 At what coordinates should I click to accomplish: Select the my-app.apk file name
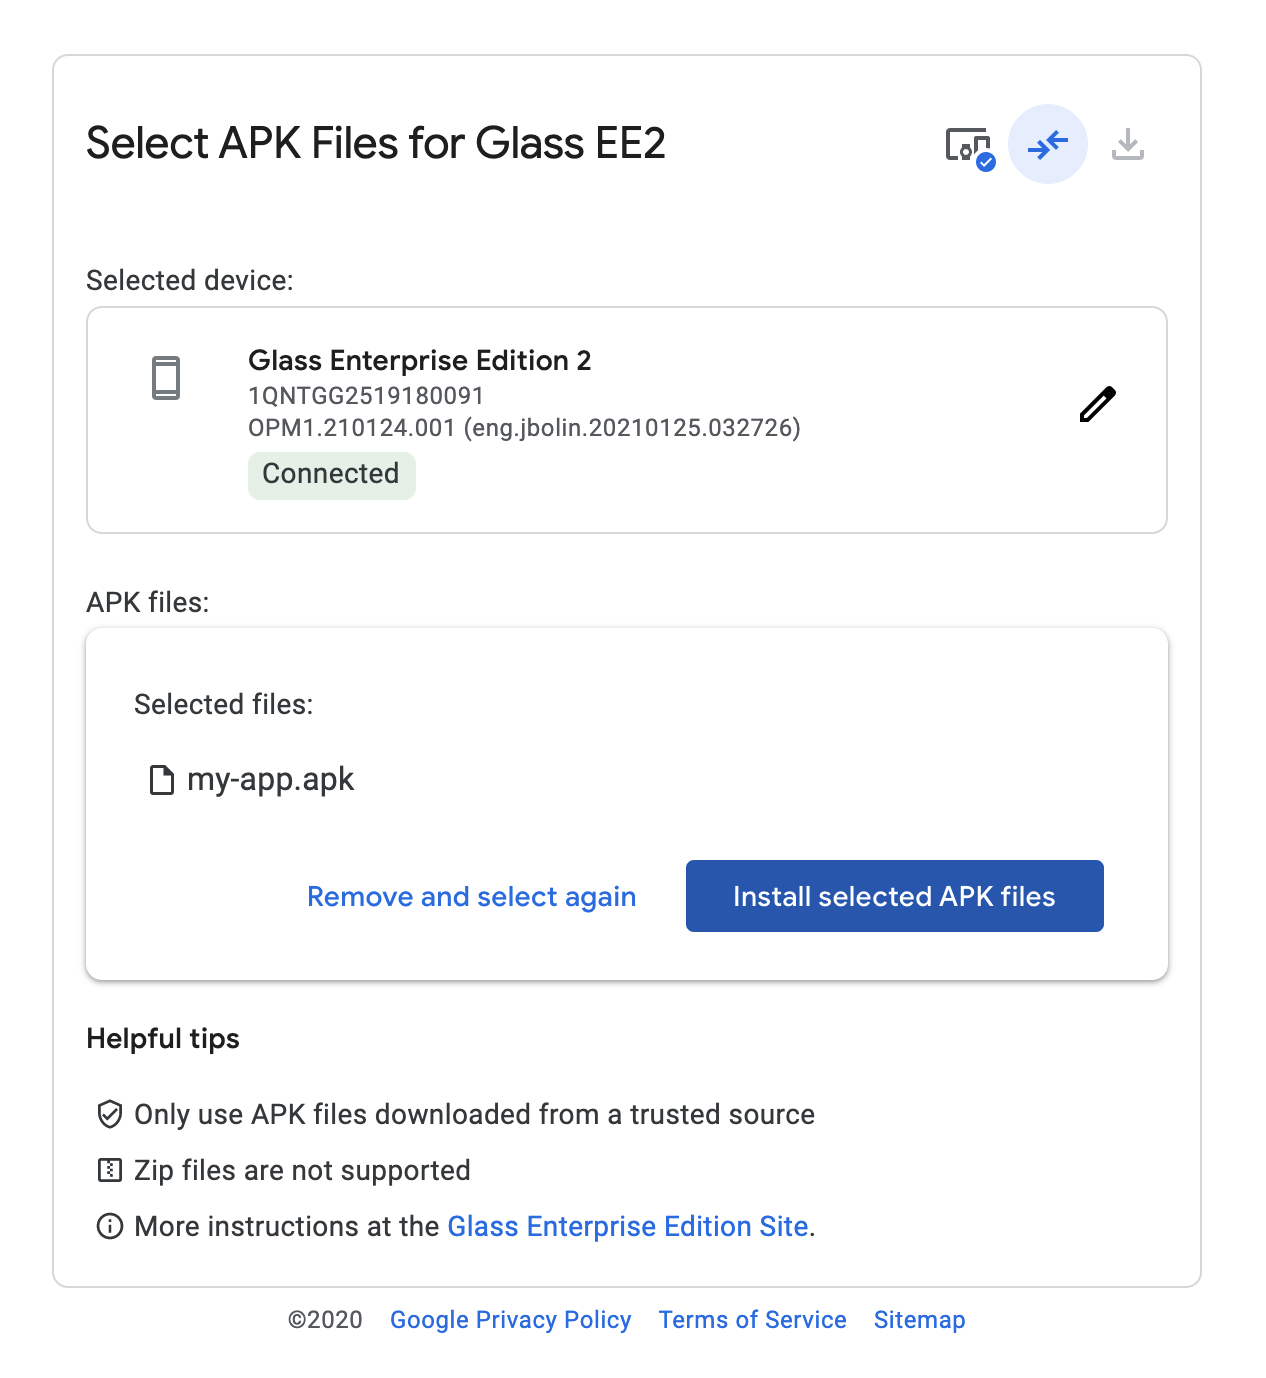[271, 780]
